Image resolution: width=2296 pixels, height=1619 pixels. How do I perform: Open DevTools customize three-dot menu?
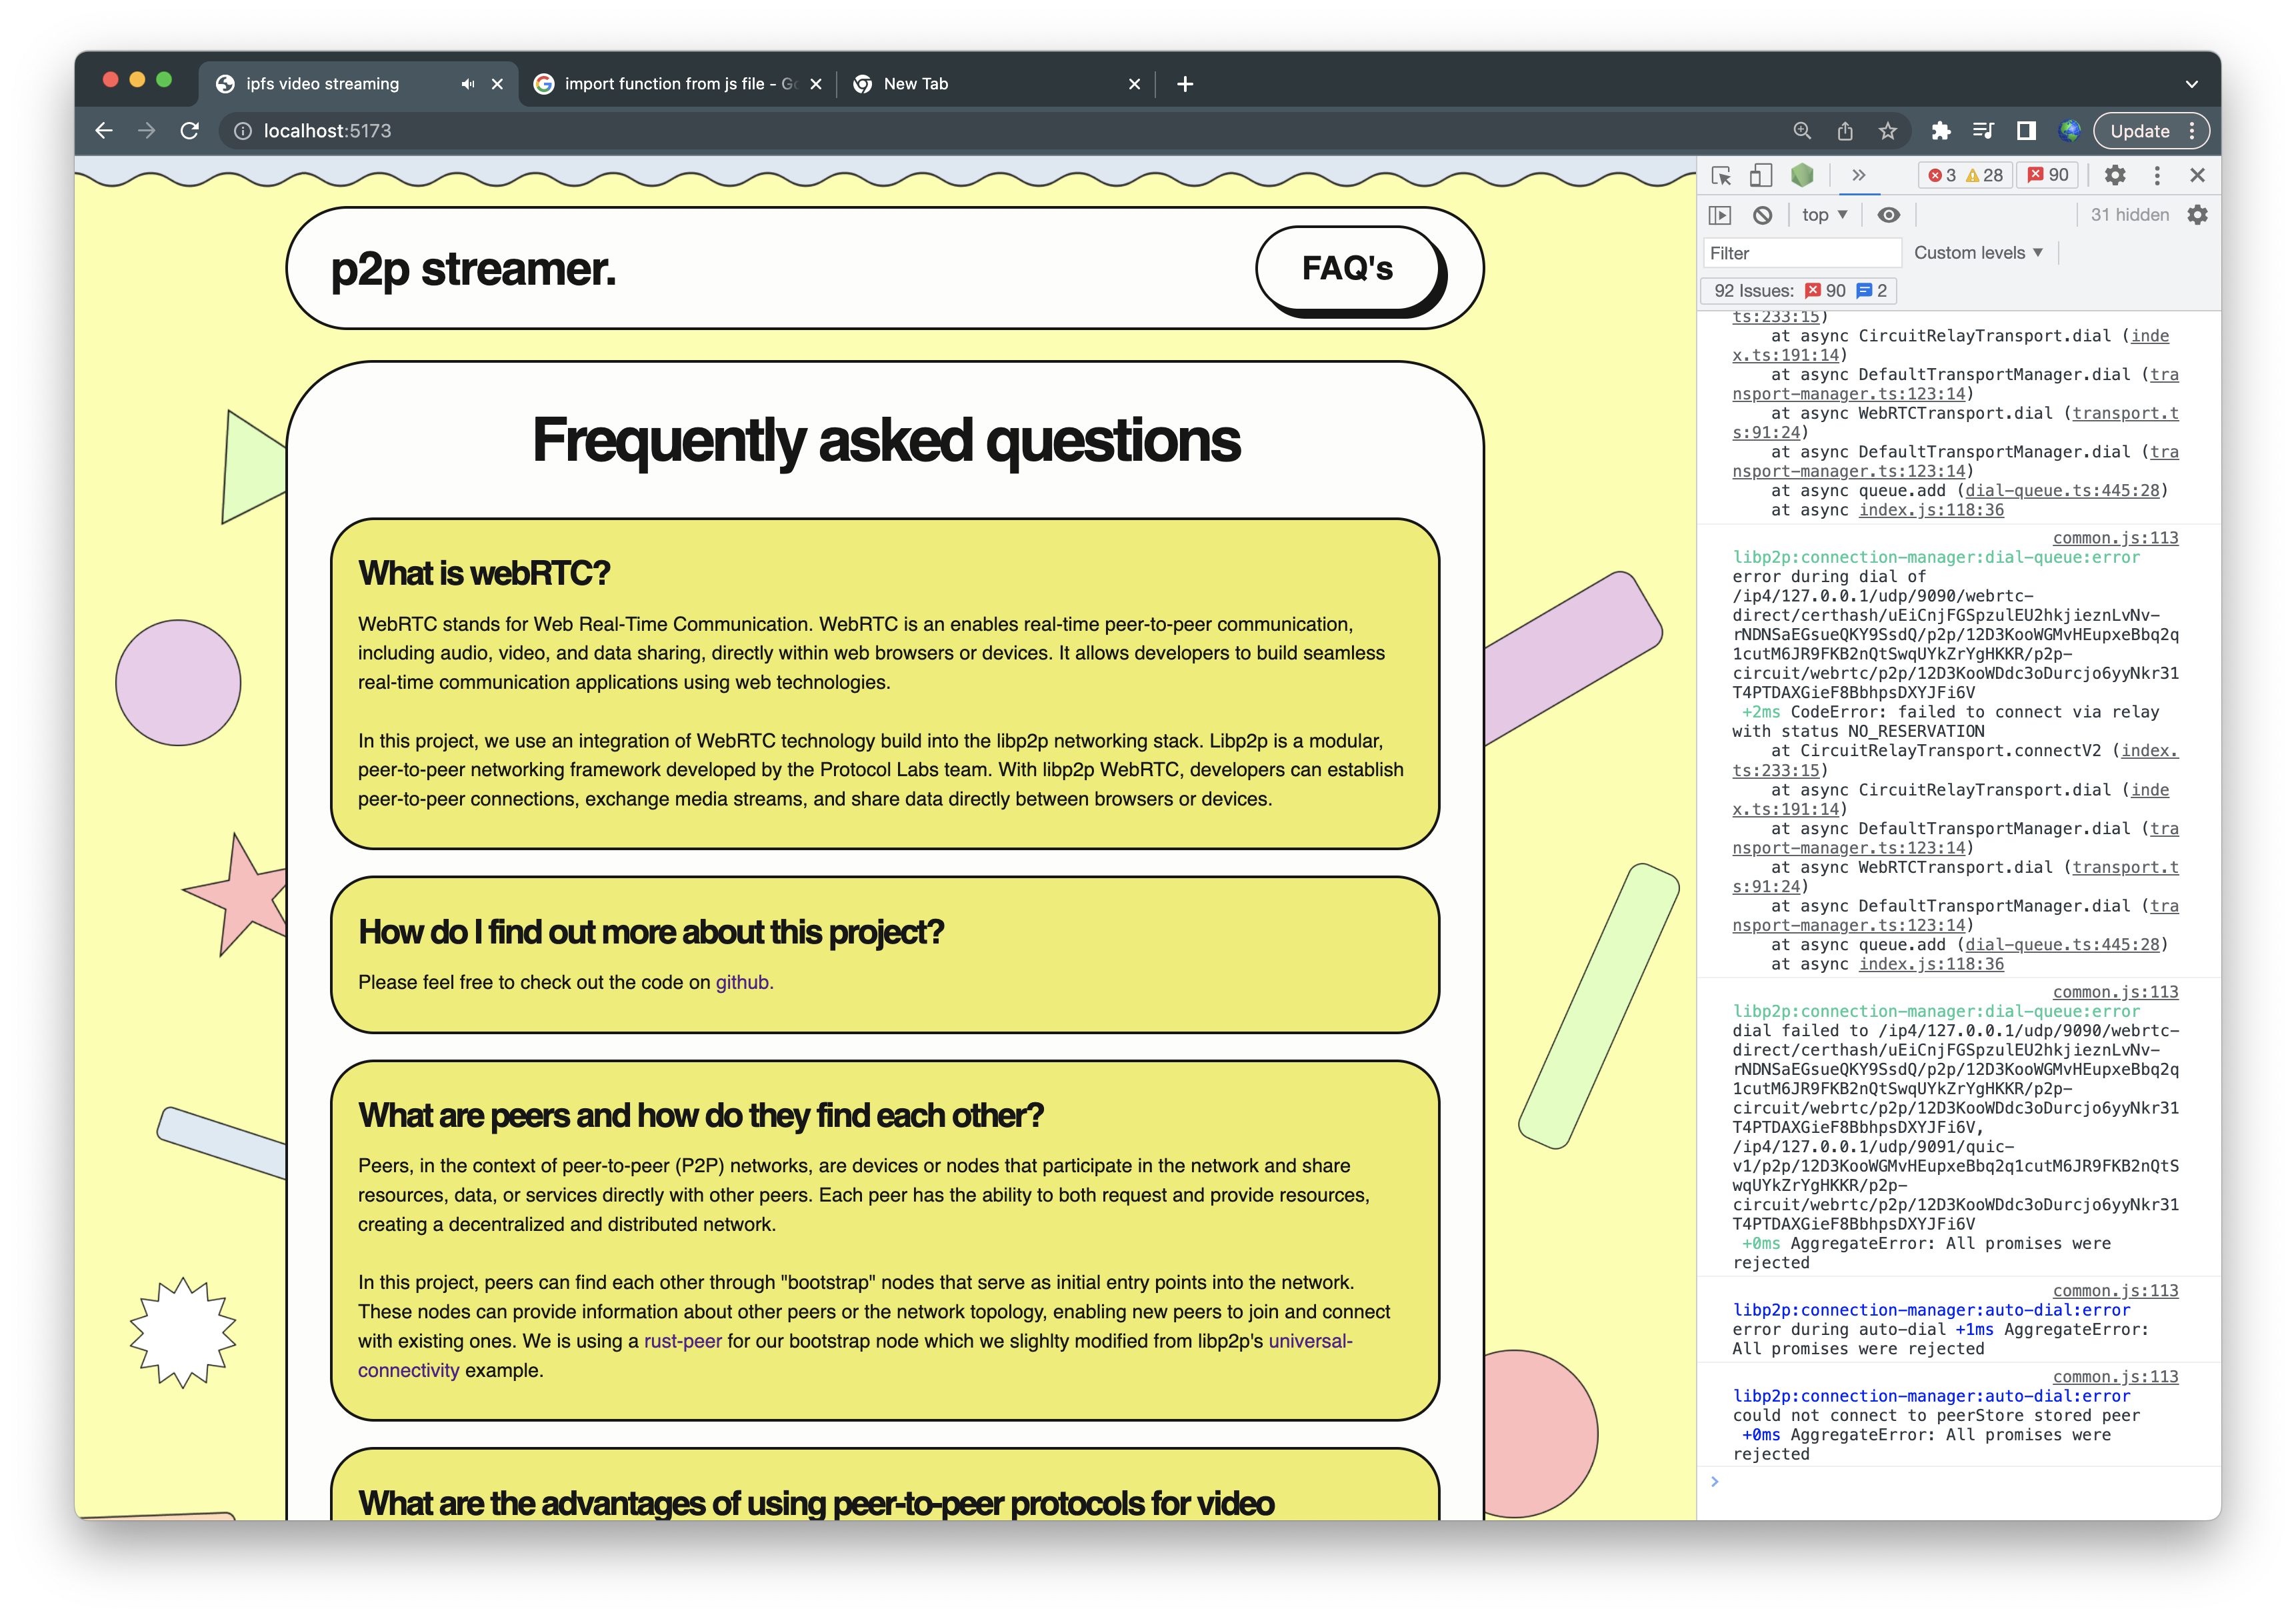[2157, 176]
